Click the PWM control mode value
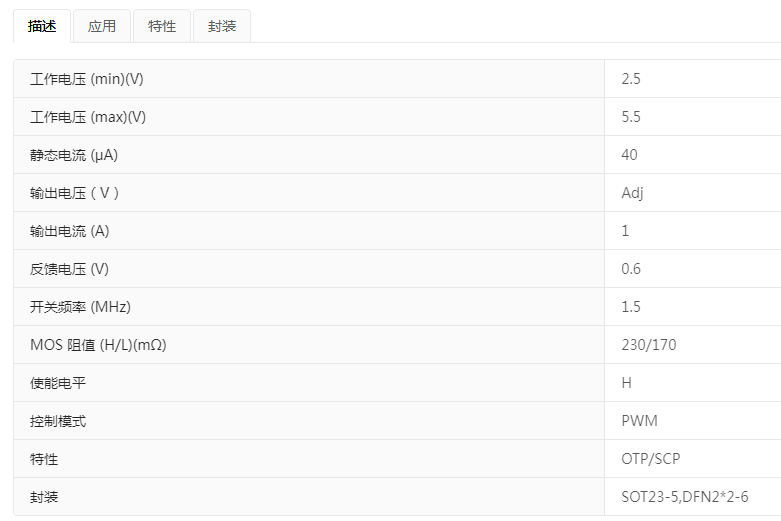 [640, 421]
